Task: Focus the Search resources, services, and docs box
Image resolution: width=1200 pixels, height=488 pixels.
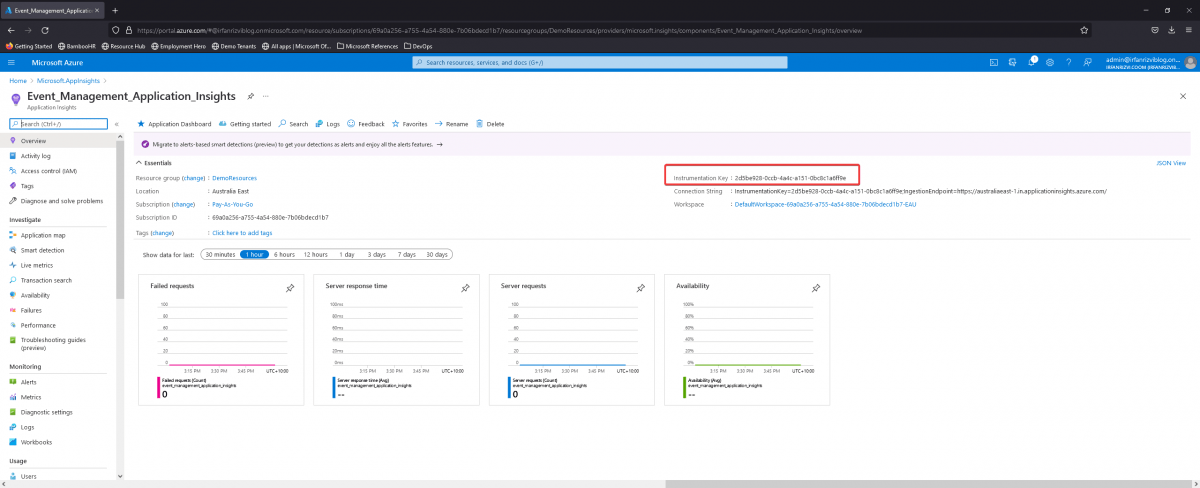Action: point(598,62)
